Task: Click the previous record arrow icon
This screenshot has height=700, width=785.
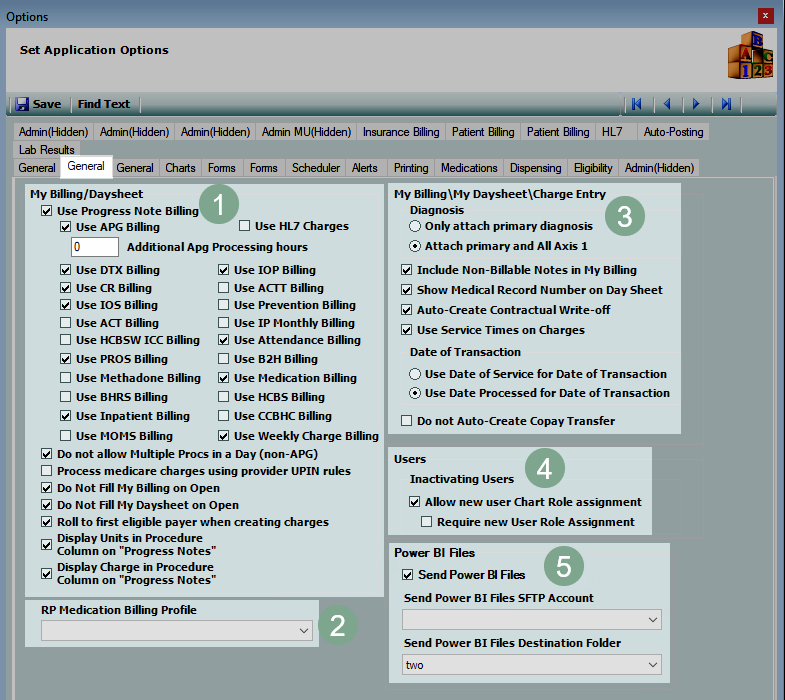Action: coord(666,104)
